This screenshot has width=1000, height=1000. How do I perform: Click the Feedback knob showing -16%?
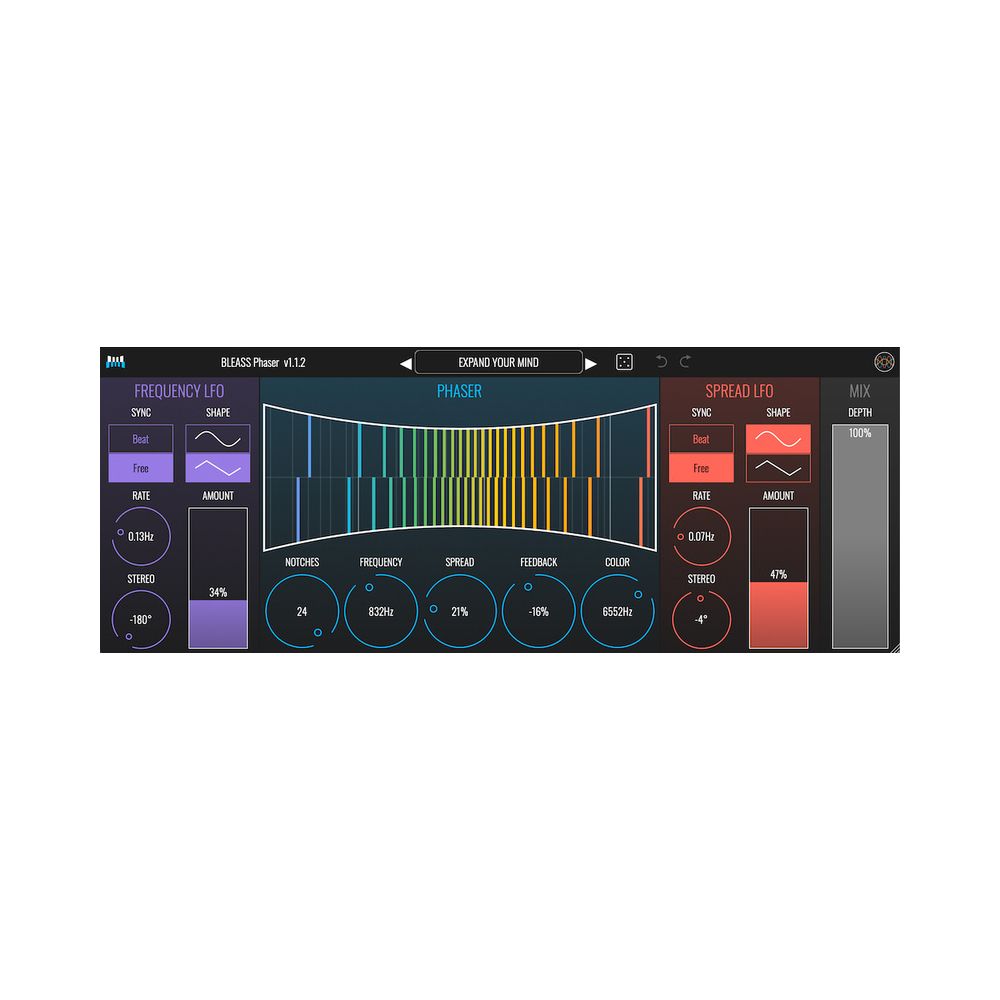point(539,611)
